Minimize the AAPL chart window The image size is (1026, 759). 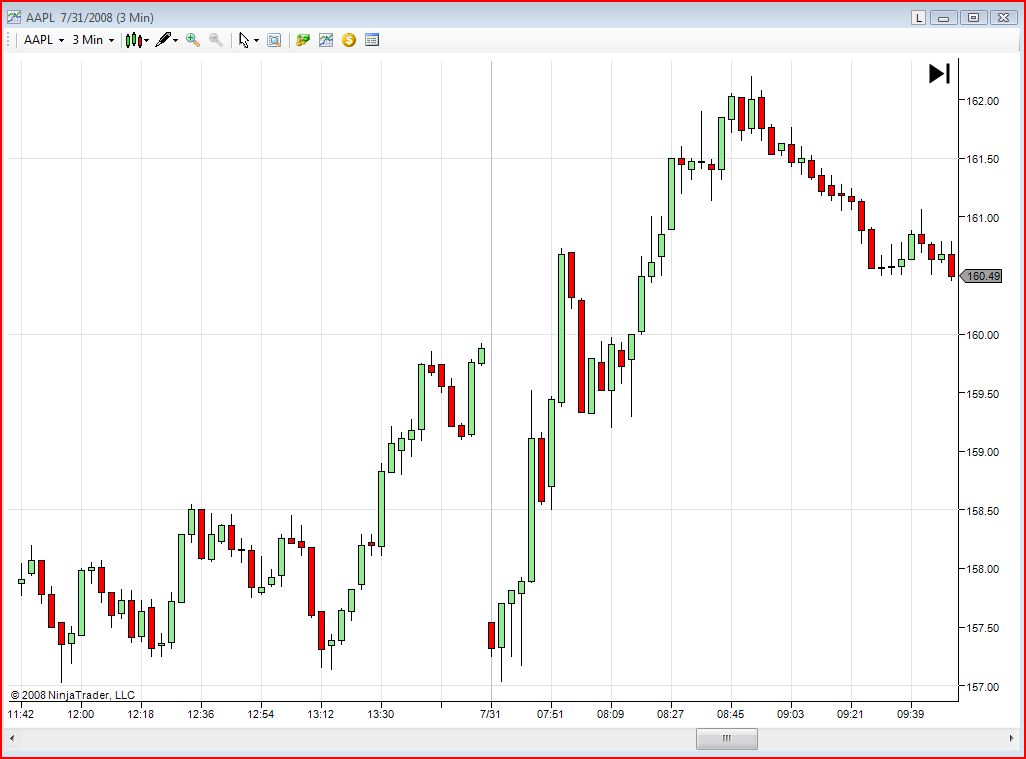click(x=944, y=18)
